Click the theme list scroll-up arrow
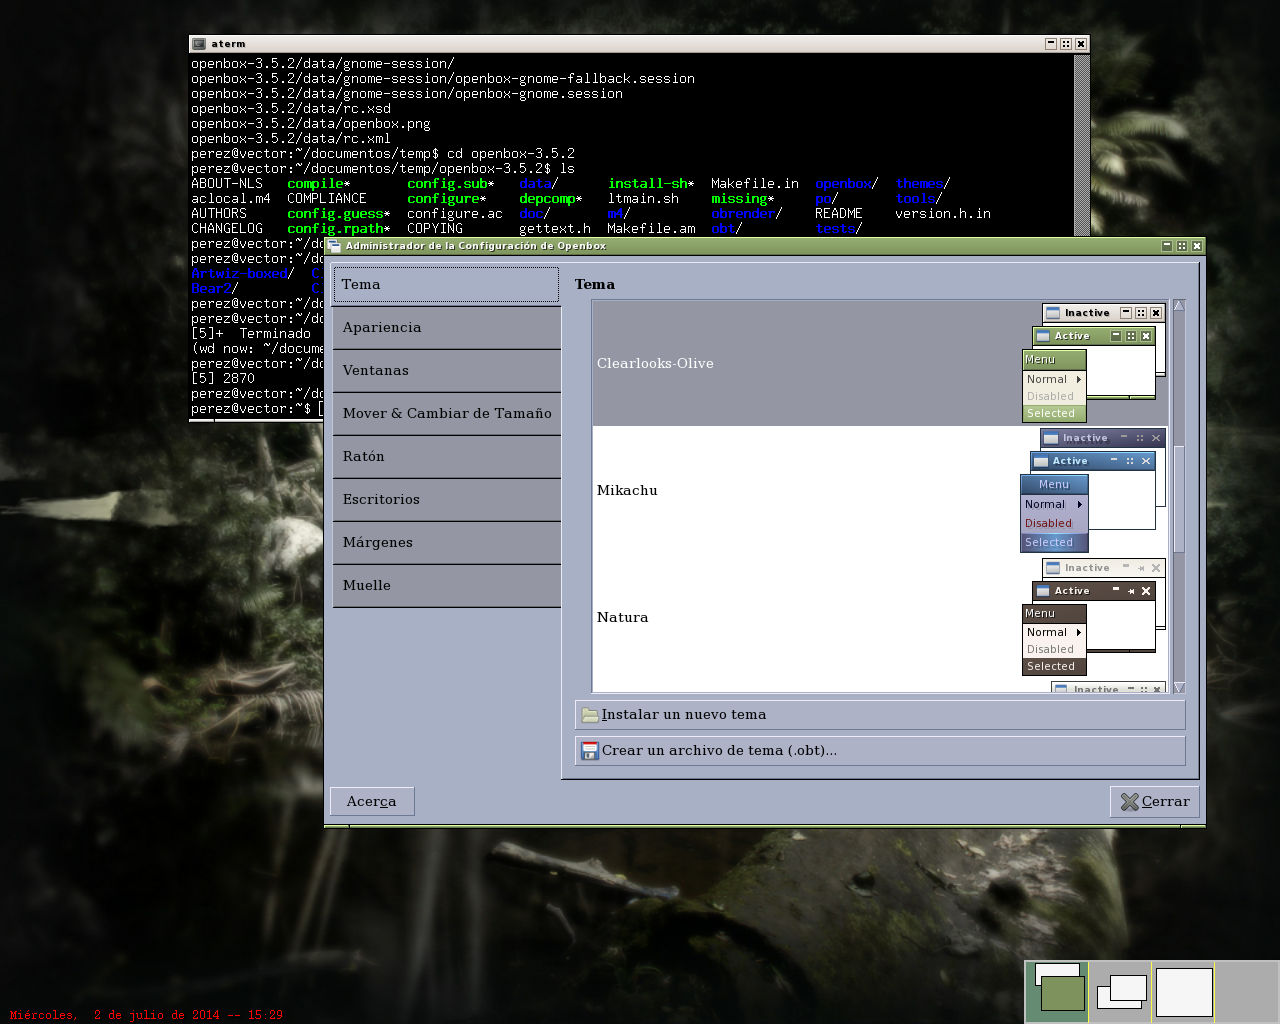This screenshot has width=1280, height=1024. pos(1179,305)
